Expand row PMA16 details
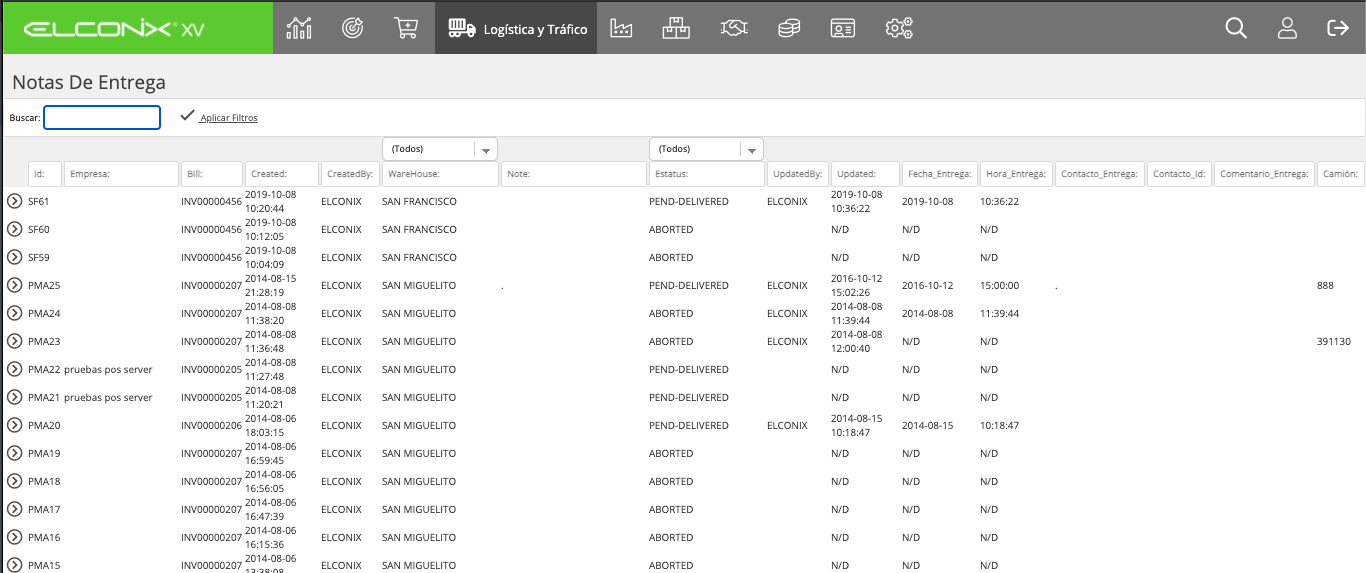Image resolution: width=1366 pixels, height=573 pixels. click(x=15, y=537)
